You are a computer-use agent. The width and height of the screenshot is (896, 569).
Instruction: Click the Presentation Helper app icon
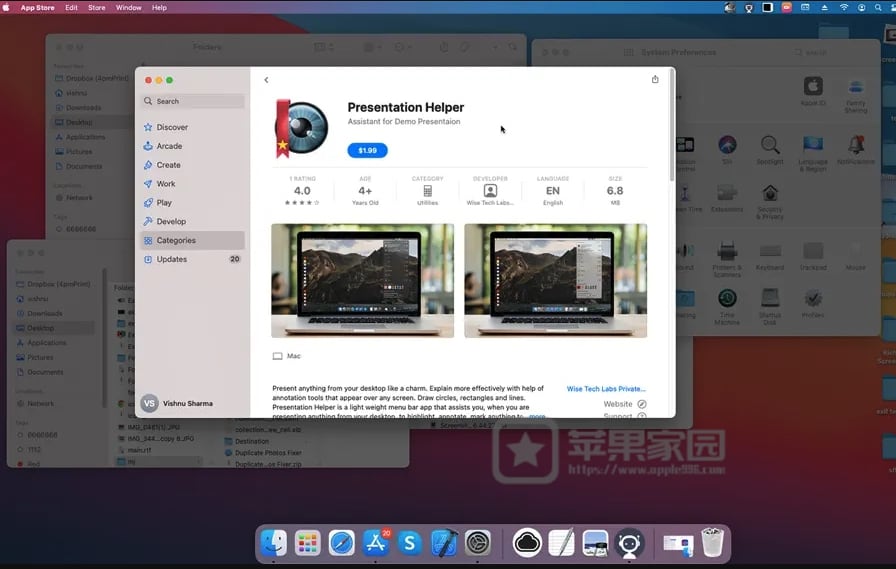pos(301,129)
